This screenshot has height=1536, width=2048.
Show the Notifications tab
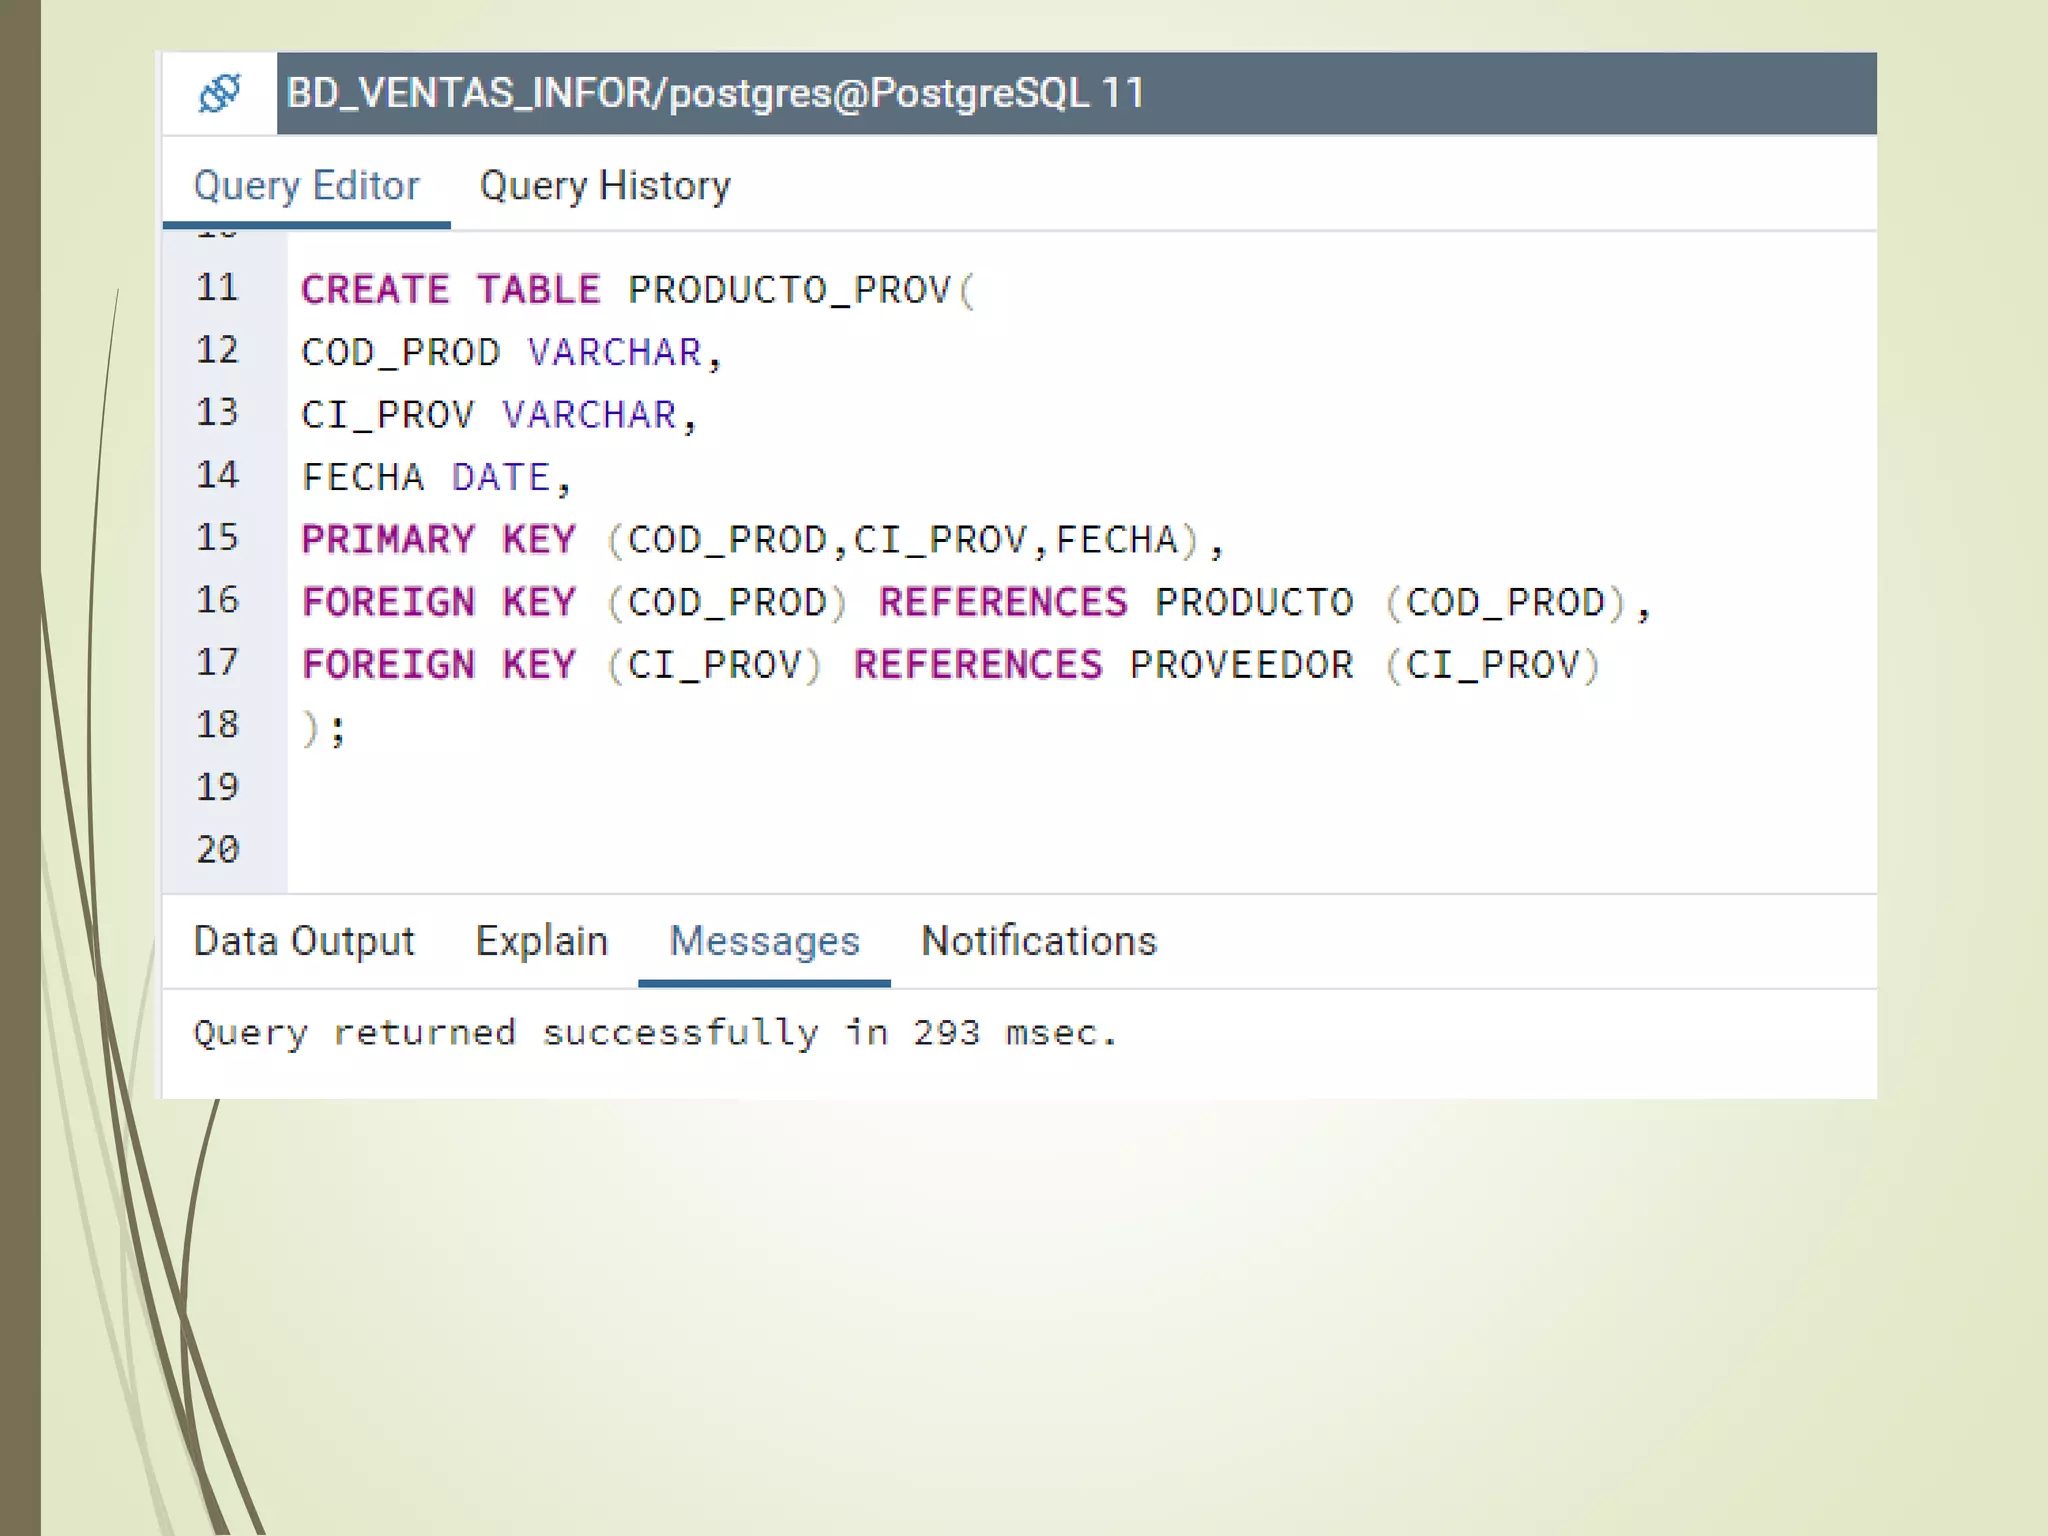(x=1038, y=941)
